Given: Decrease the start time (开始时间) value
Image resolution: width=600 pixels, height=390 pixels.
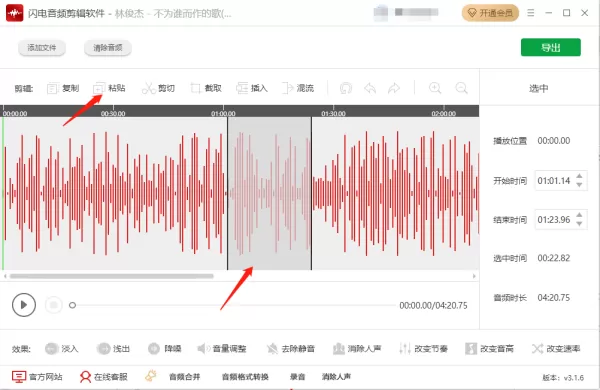Looking at the screenshot, I should point(579,185).
